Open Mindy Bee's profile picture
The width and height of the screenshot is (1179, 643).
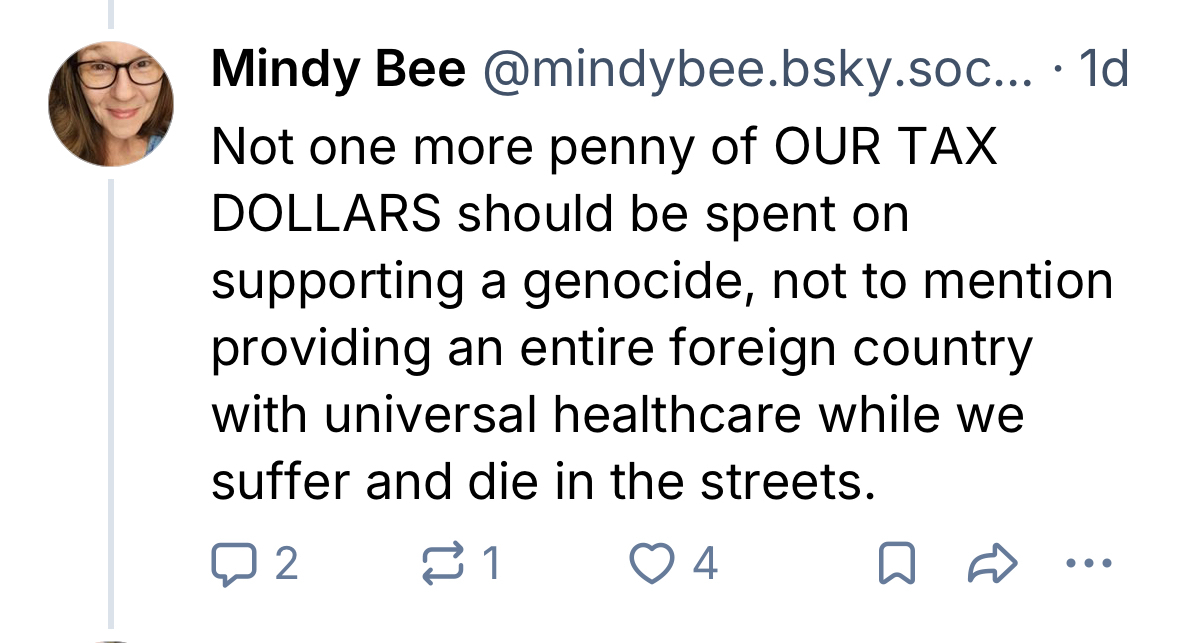112,104
